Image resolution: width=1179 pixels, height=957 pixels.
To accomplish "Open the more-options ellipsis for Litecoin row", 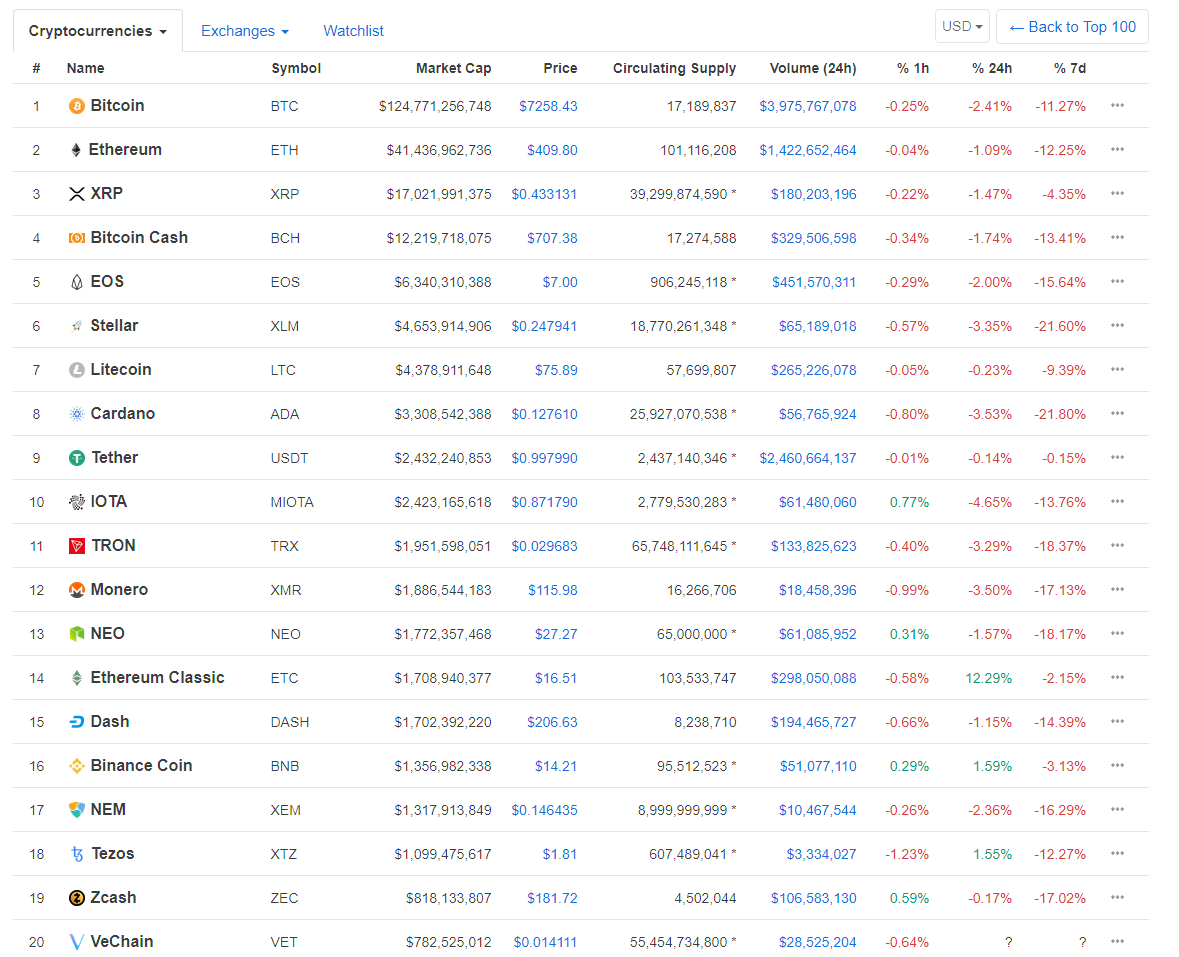I will point(1117,369).
